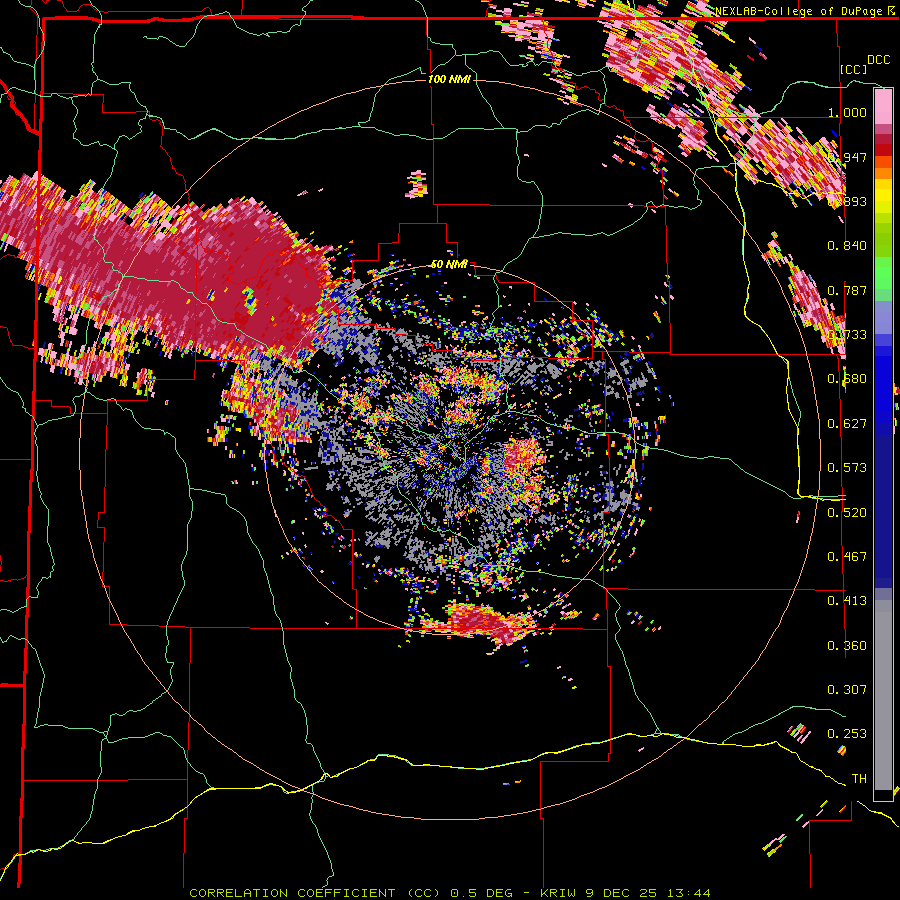Click the 0.787 legend value
900x900 pixels.
[847, 290]
